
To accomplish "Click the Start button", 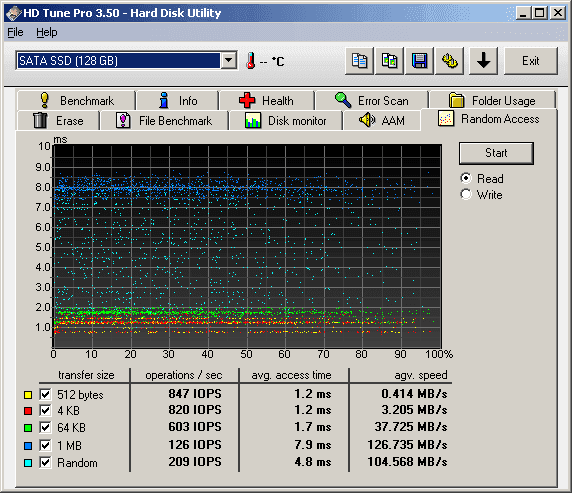I will [x=496, y=153].
